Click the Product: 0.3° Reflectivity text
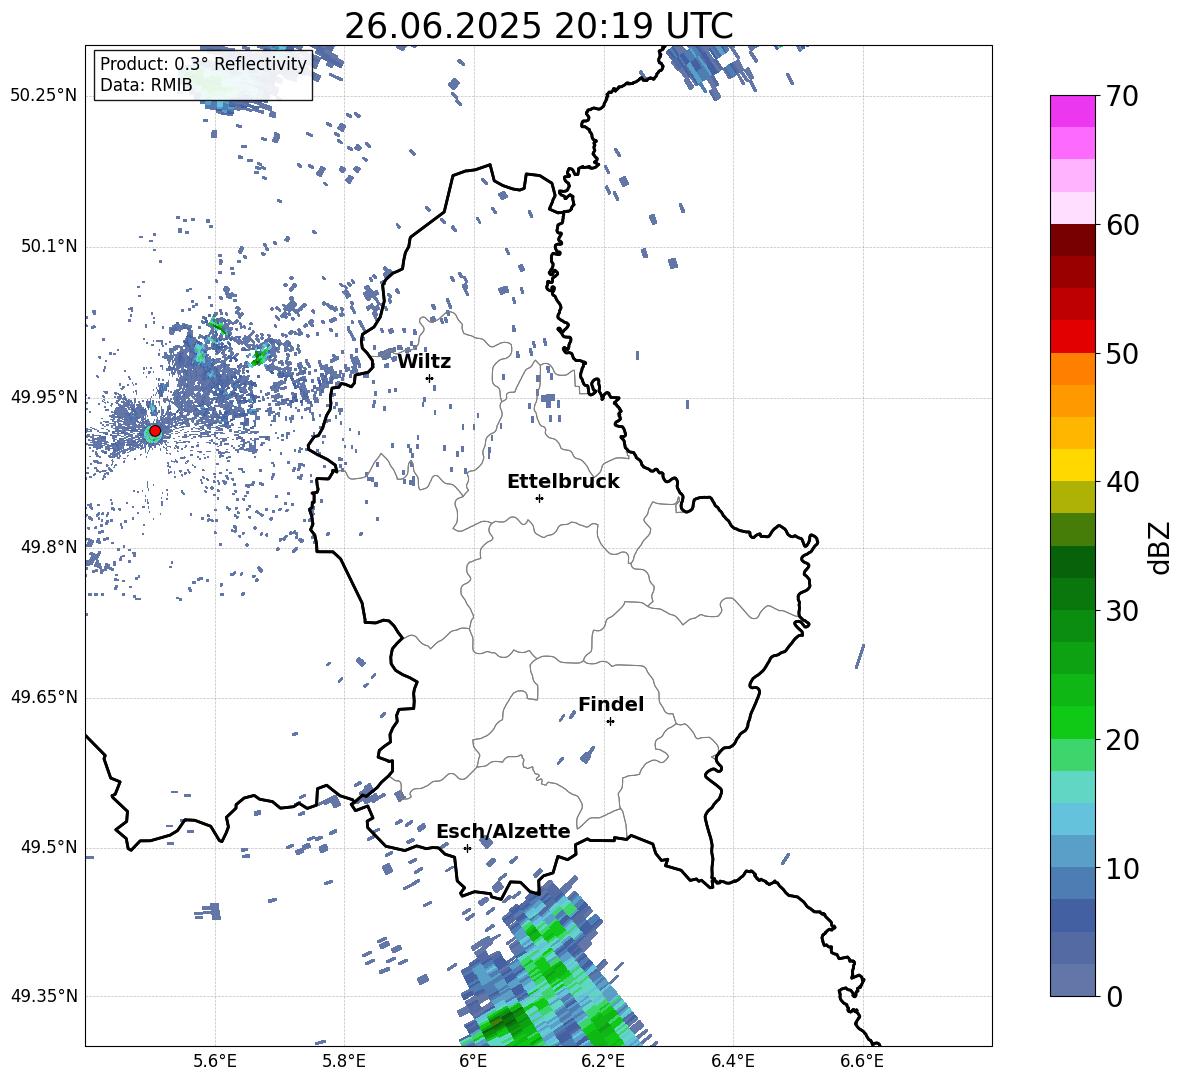This screenshot has width=1184, height=1081. pyautogui.click(x=203, y=64)
